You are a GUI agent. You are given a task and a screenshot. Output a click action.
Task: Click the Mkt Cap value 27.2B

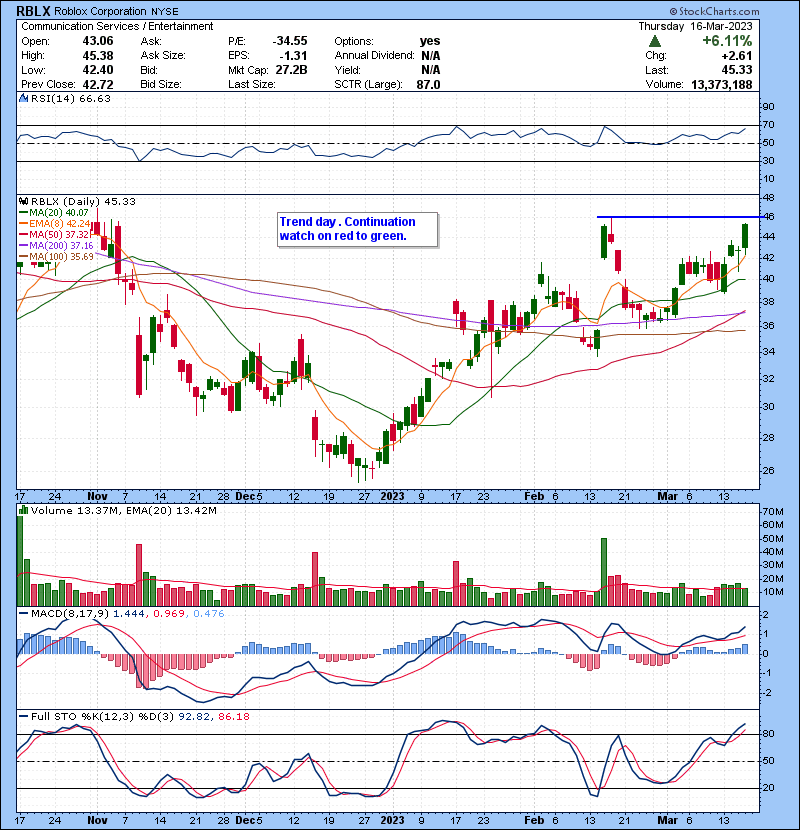click(x=291, y=70)
